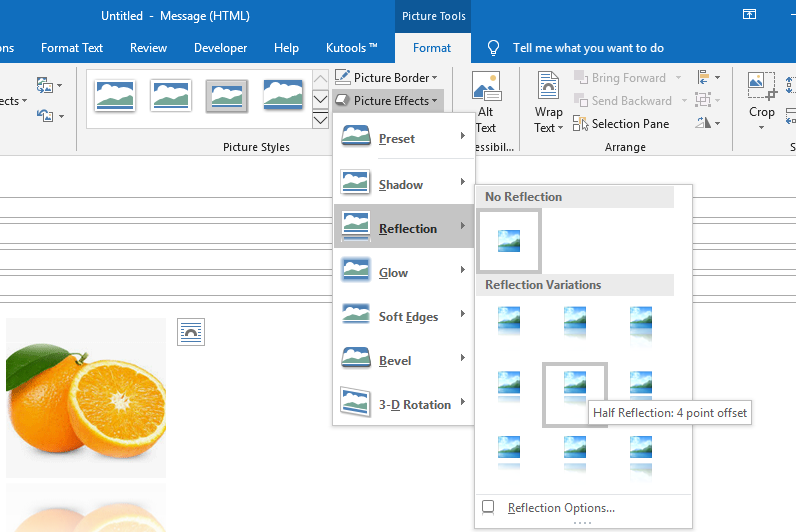796x532 pixels.
Task: Apply the second picture style thumbnail
Action: 171,95
